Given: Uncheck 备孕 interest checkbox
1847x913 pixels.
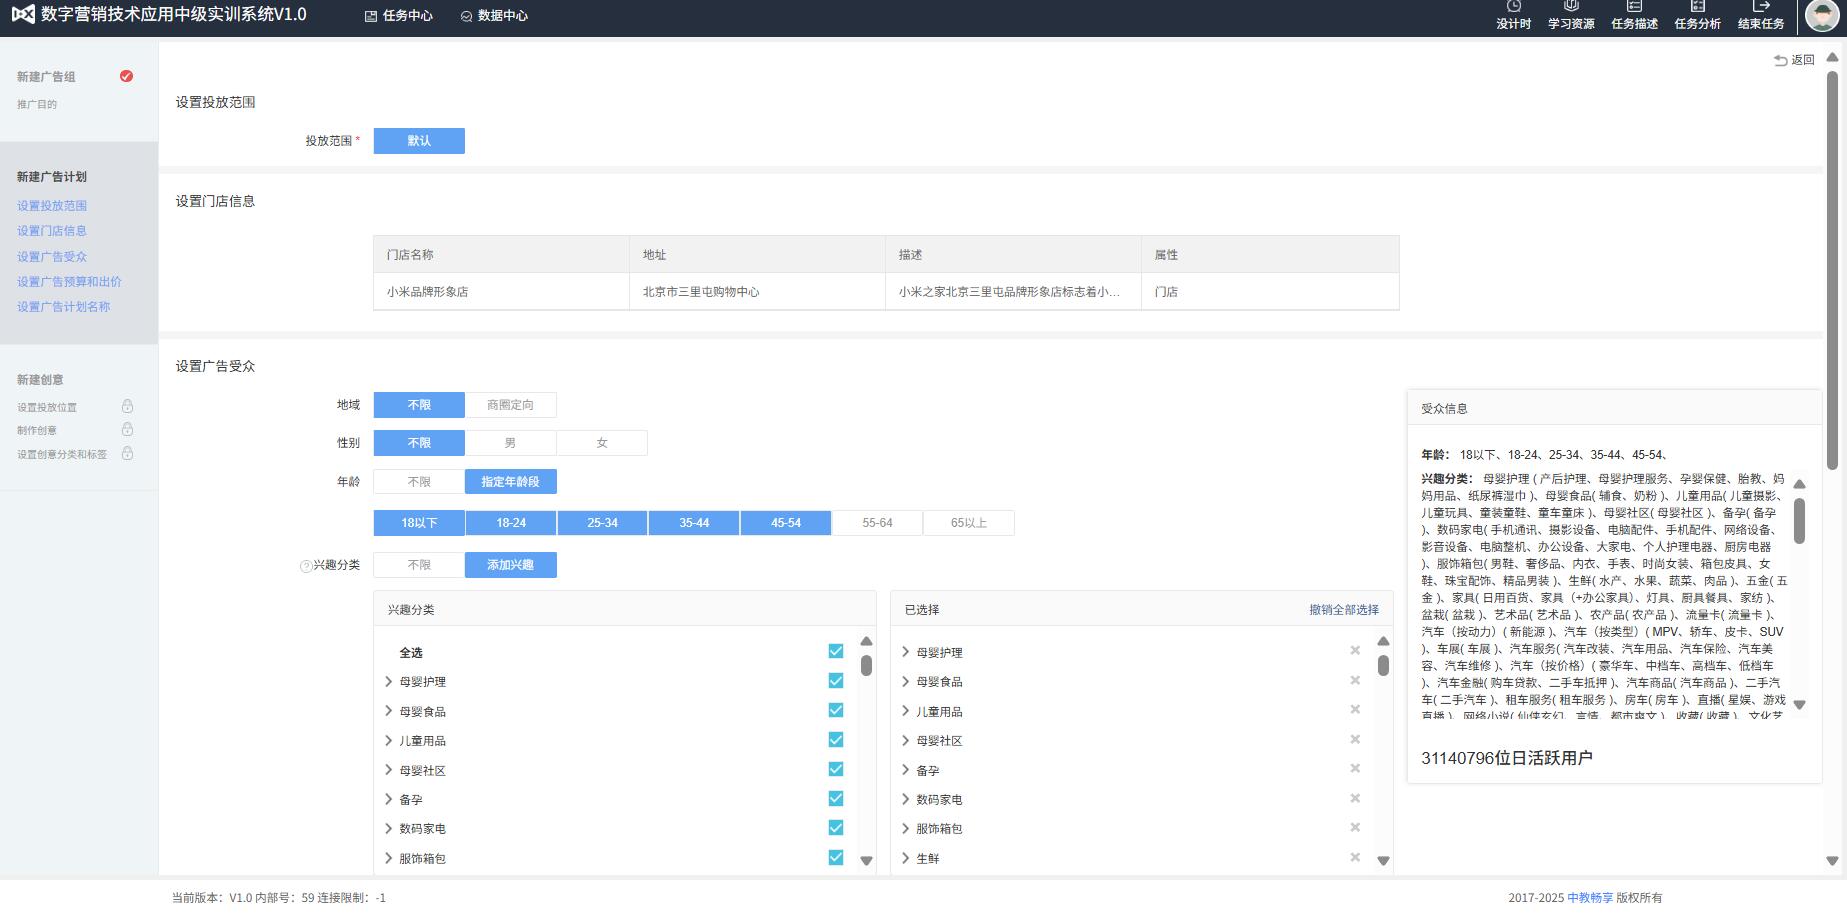Looking at the screenshot, I should 836,798.
